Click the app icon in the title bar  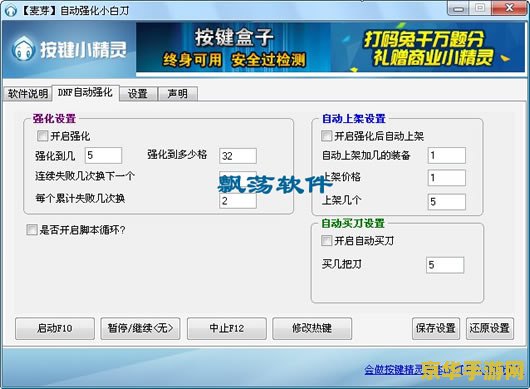11,10
